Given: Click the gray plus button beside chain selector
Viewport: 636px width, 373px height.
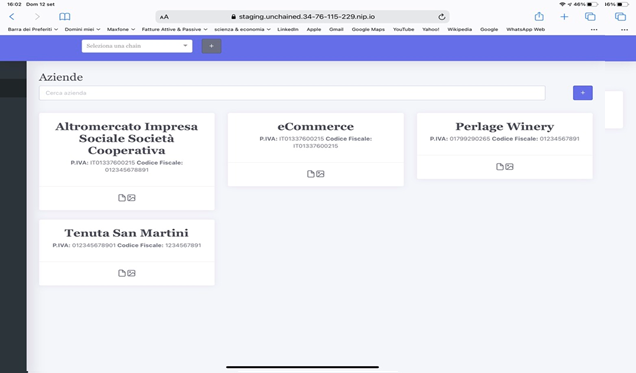Looking at the screenshot, I should click(211, 46).
